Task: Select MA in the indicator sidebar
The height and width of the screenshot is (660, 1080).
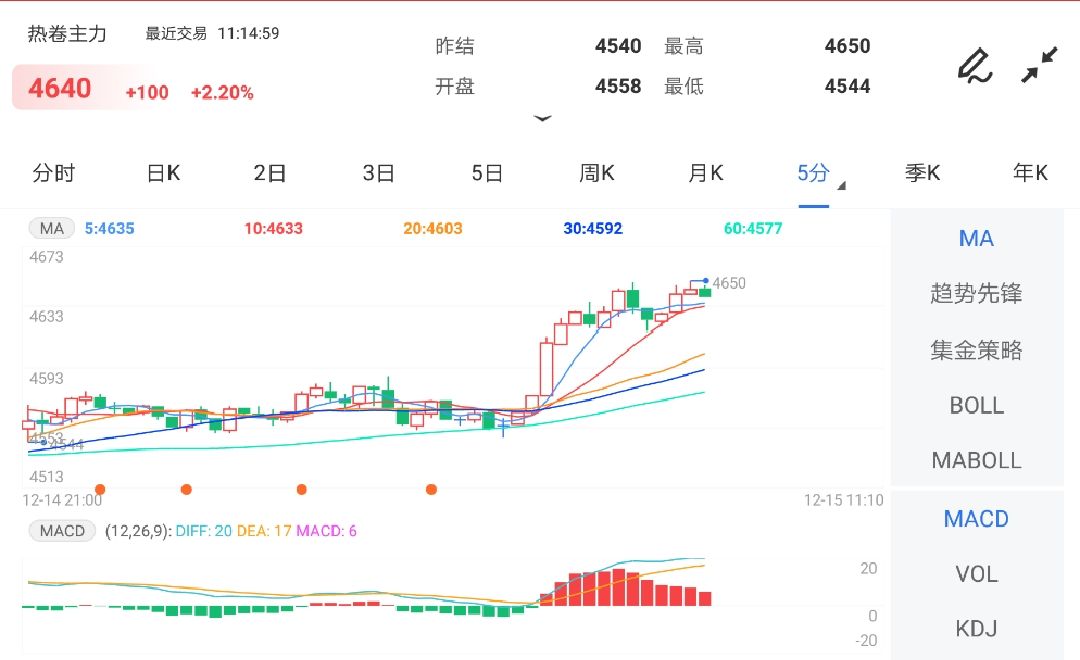Action: pos(976,238)
